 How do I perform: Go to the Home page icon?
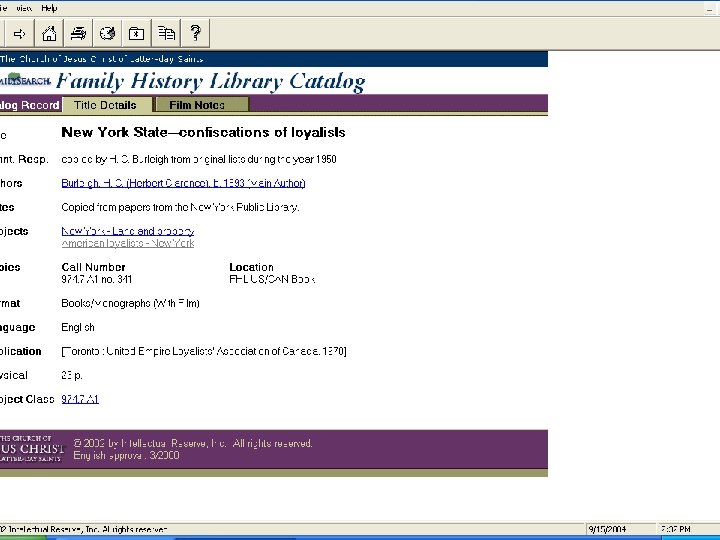[x=49, y=34]
